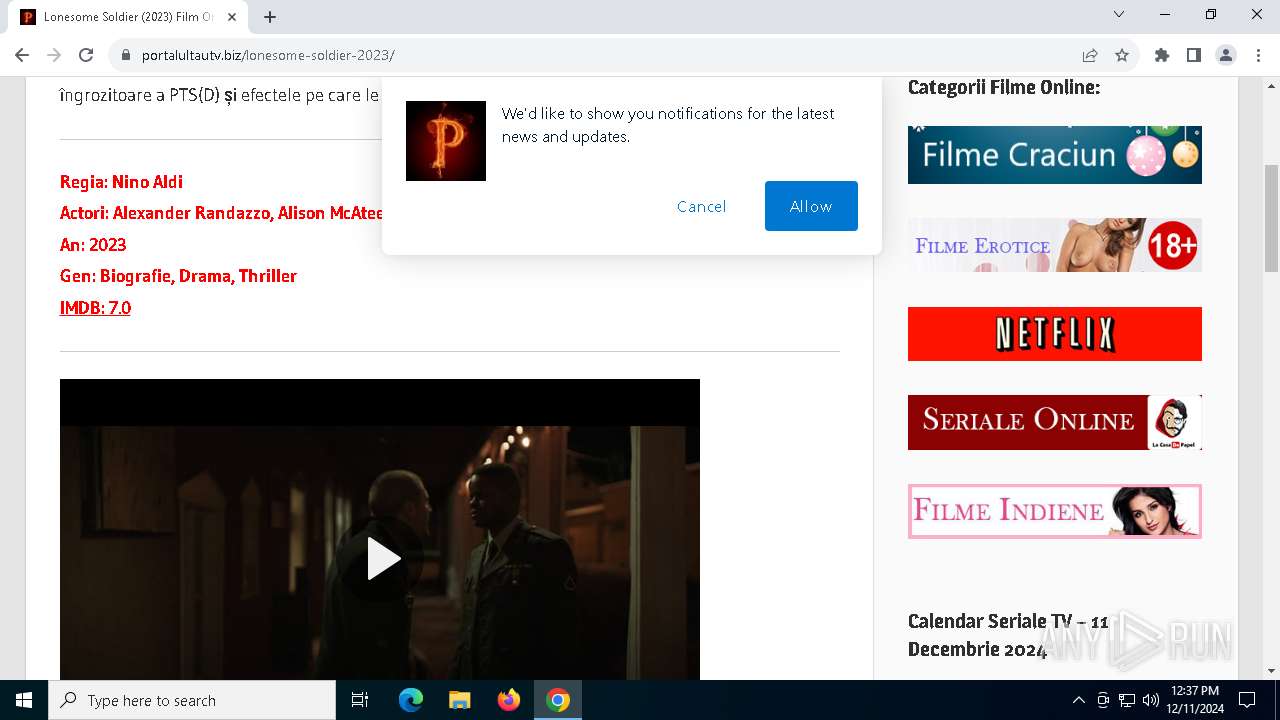Open a new browser tab

click(x=270, y=17)
